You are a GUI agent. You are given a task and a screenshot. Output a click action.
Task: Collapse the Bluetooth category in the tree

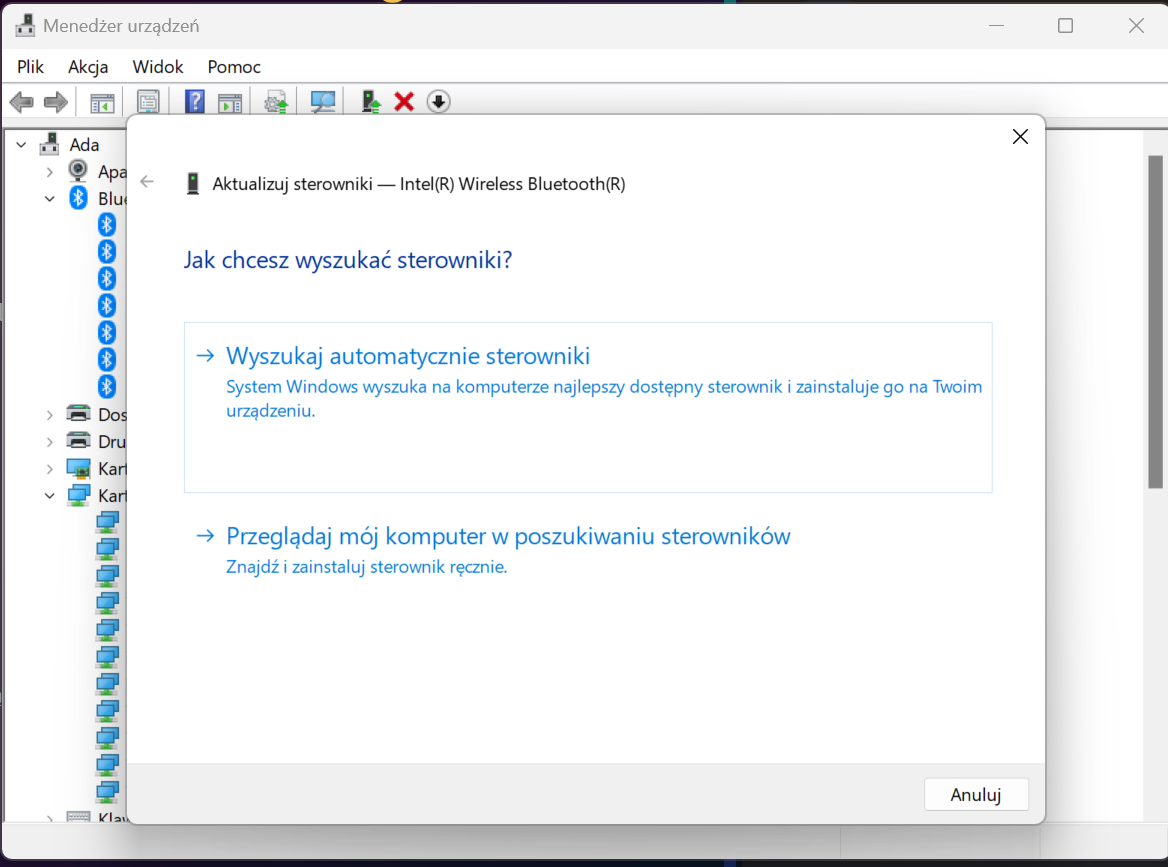[x=50, y=199]
